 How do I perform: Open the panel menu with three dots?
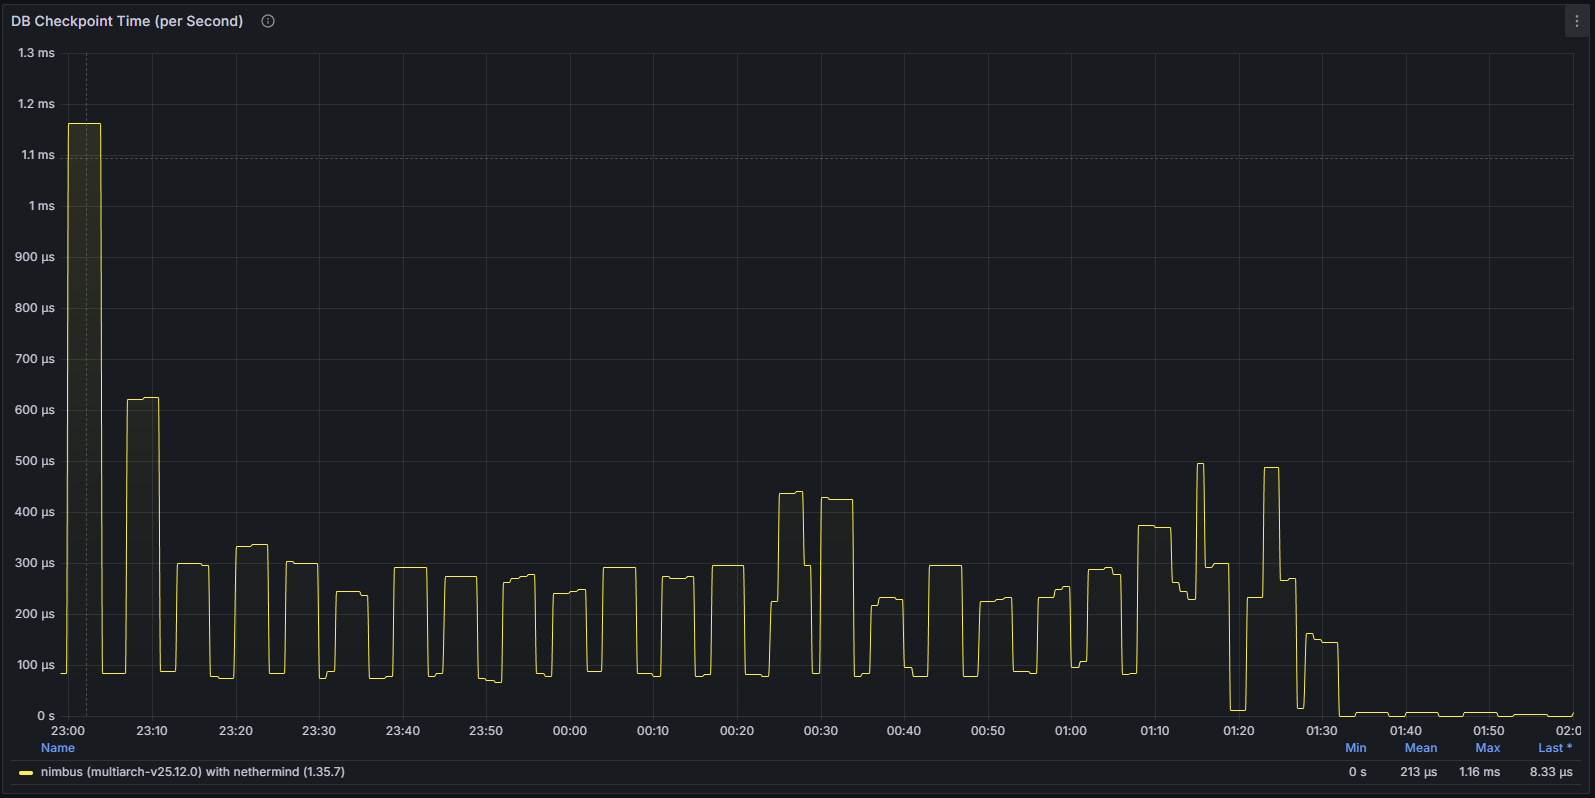pyautogui.click(x=1577, y=21)
